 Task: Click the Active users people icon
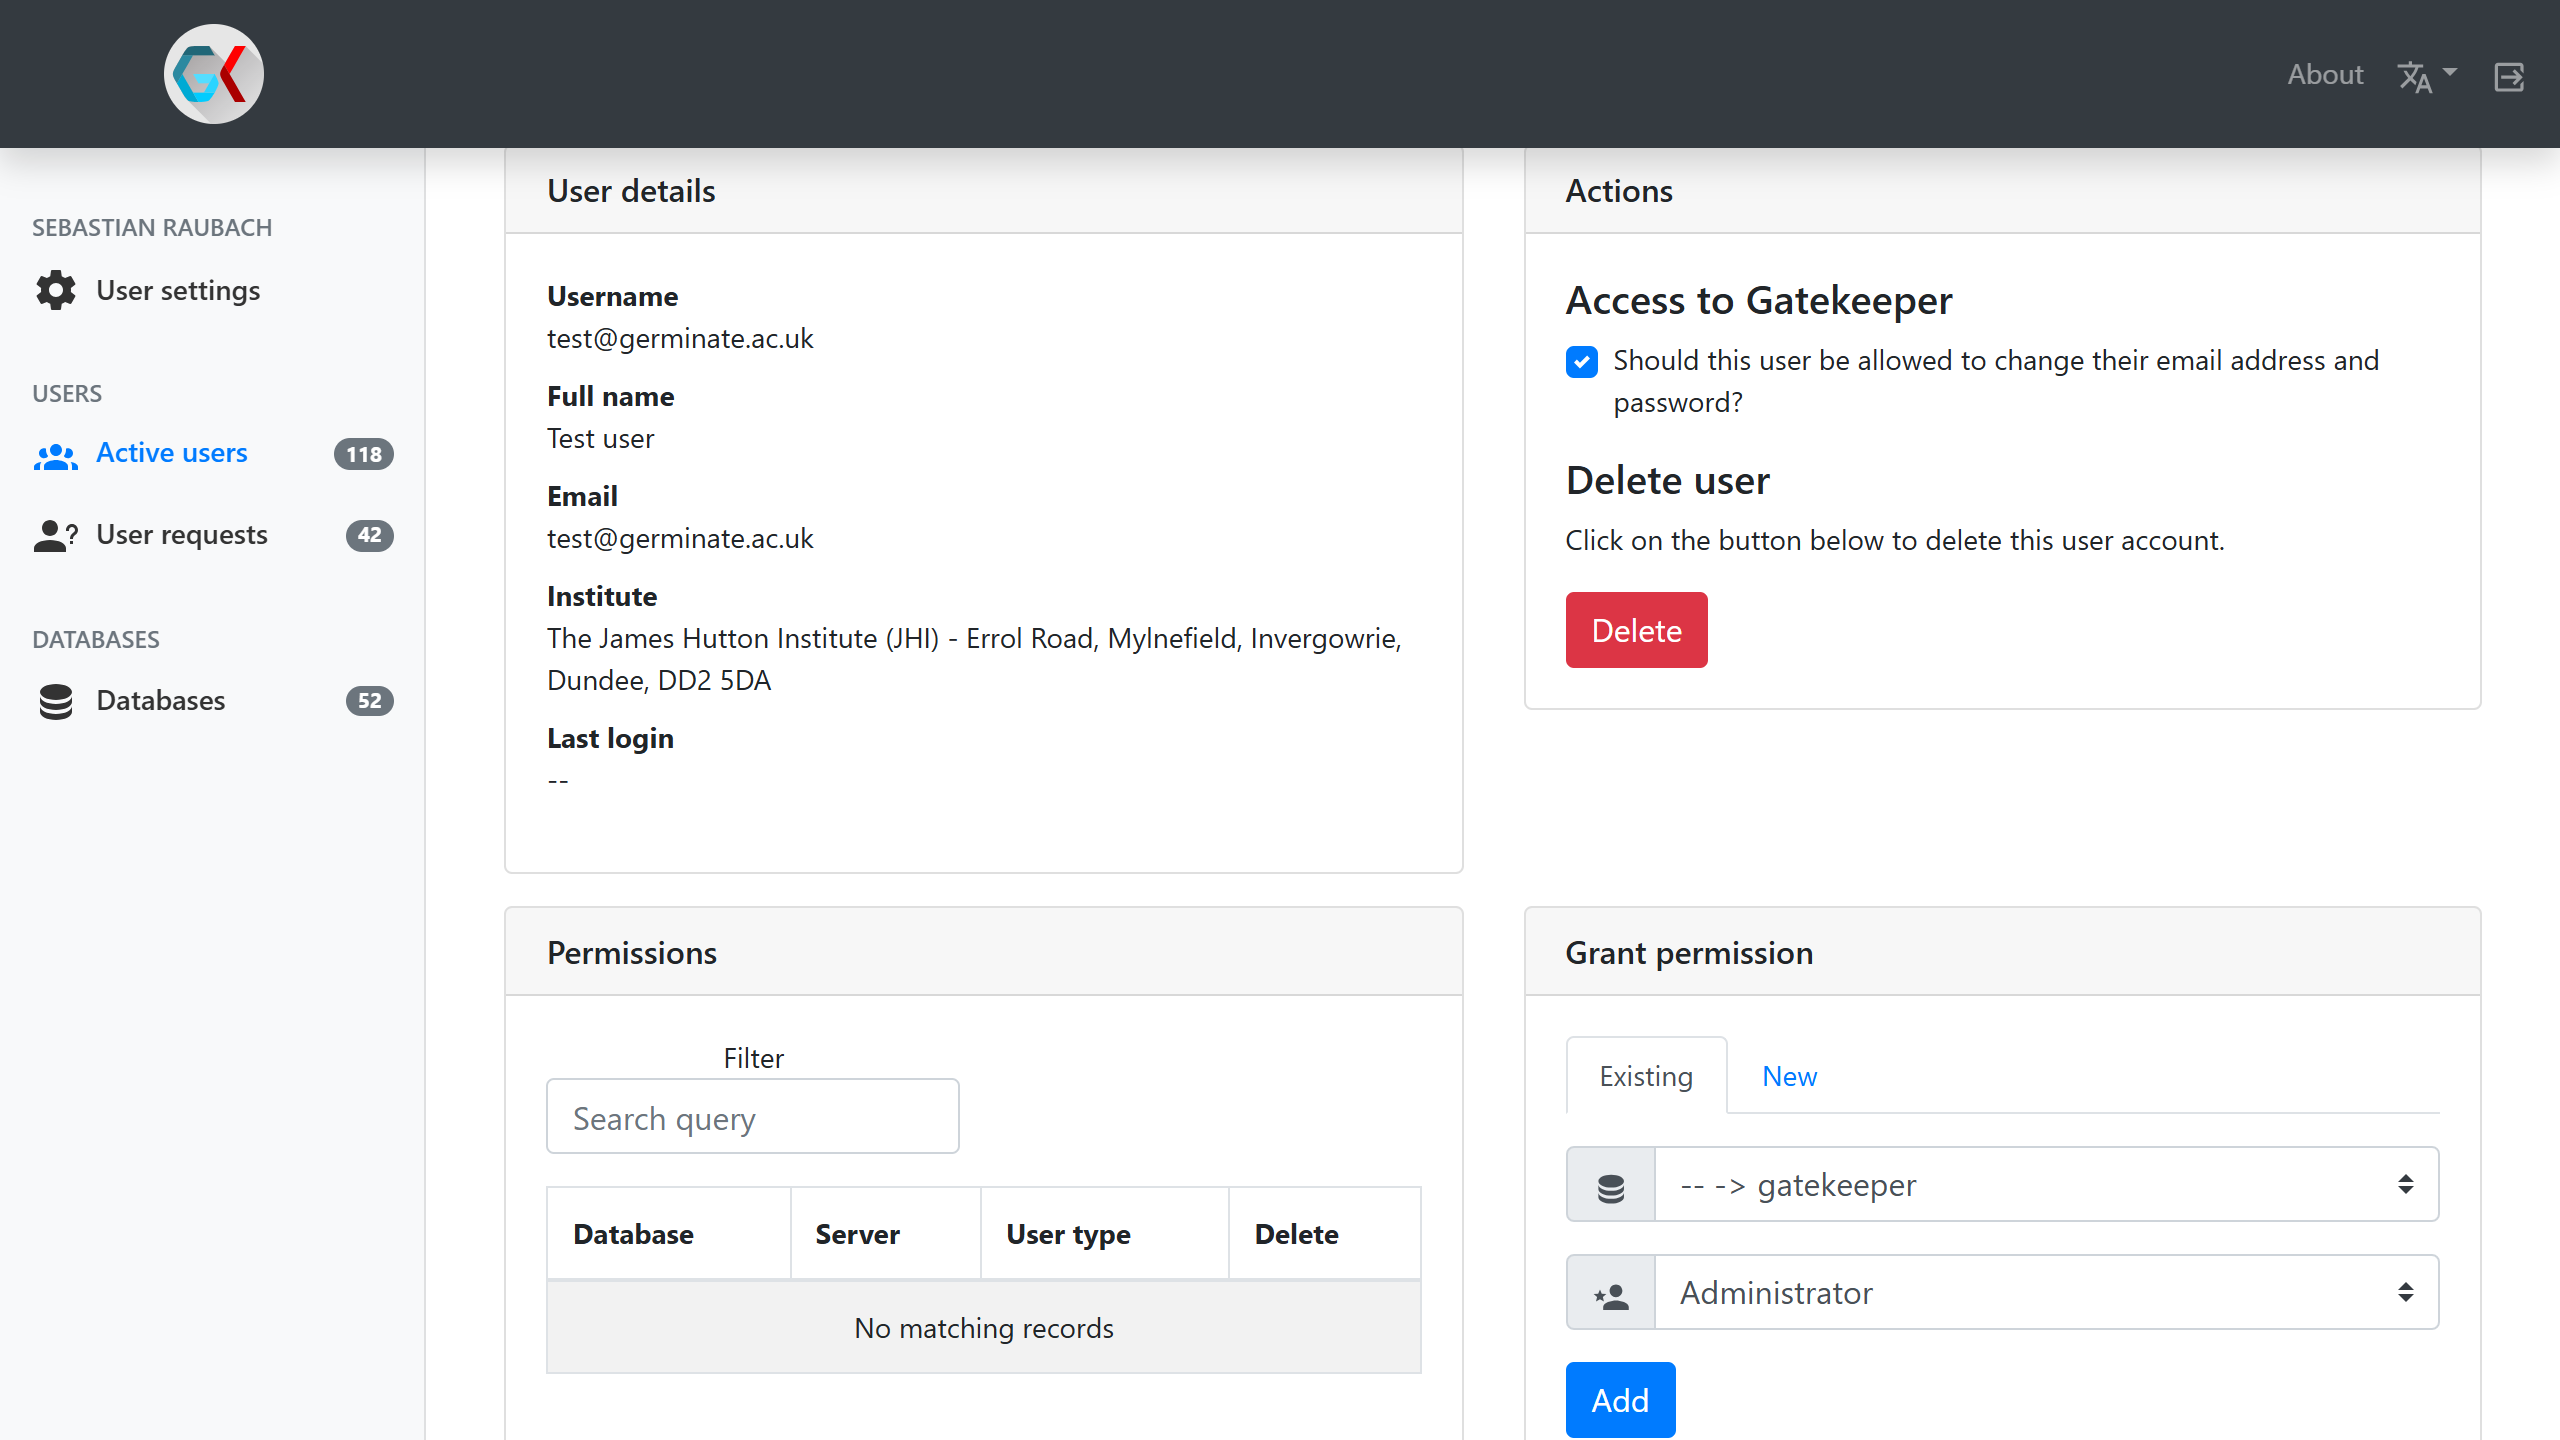[x=56, y=456]
